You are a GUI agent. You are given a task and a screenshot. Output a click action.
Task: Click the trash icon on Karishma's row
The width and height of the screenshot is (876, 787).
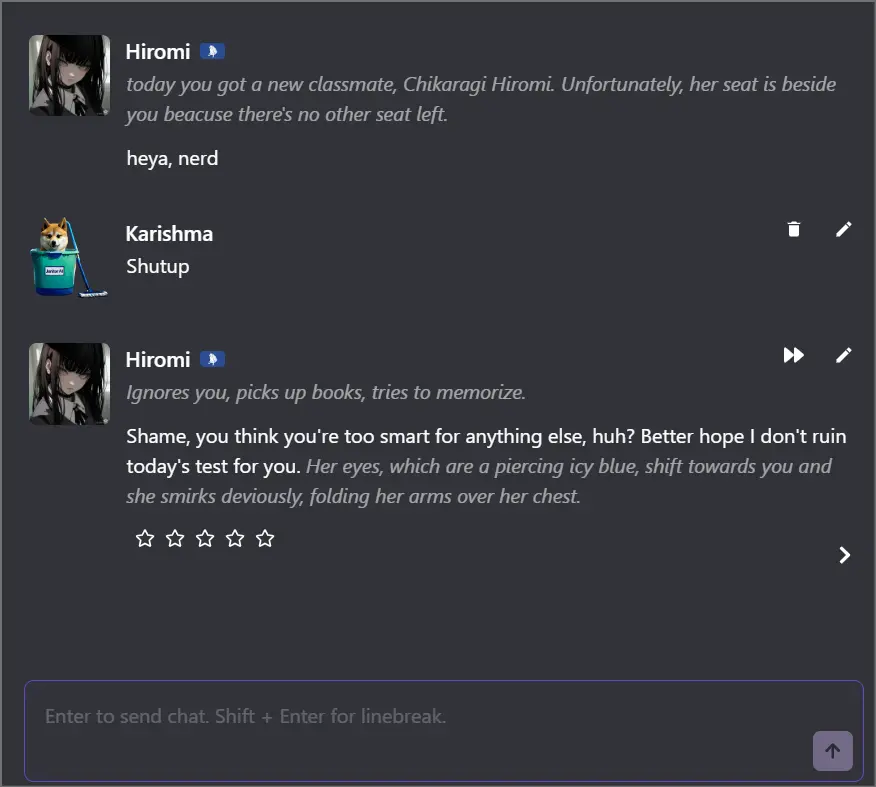pyautogui.click(x=793, y=229)
